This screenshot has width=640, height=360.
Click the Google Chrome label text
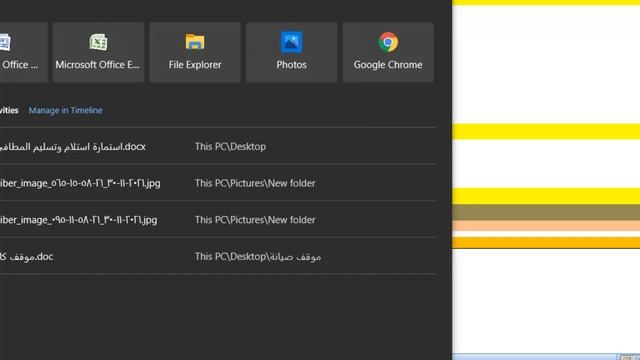click(x=388, y=65)
